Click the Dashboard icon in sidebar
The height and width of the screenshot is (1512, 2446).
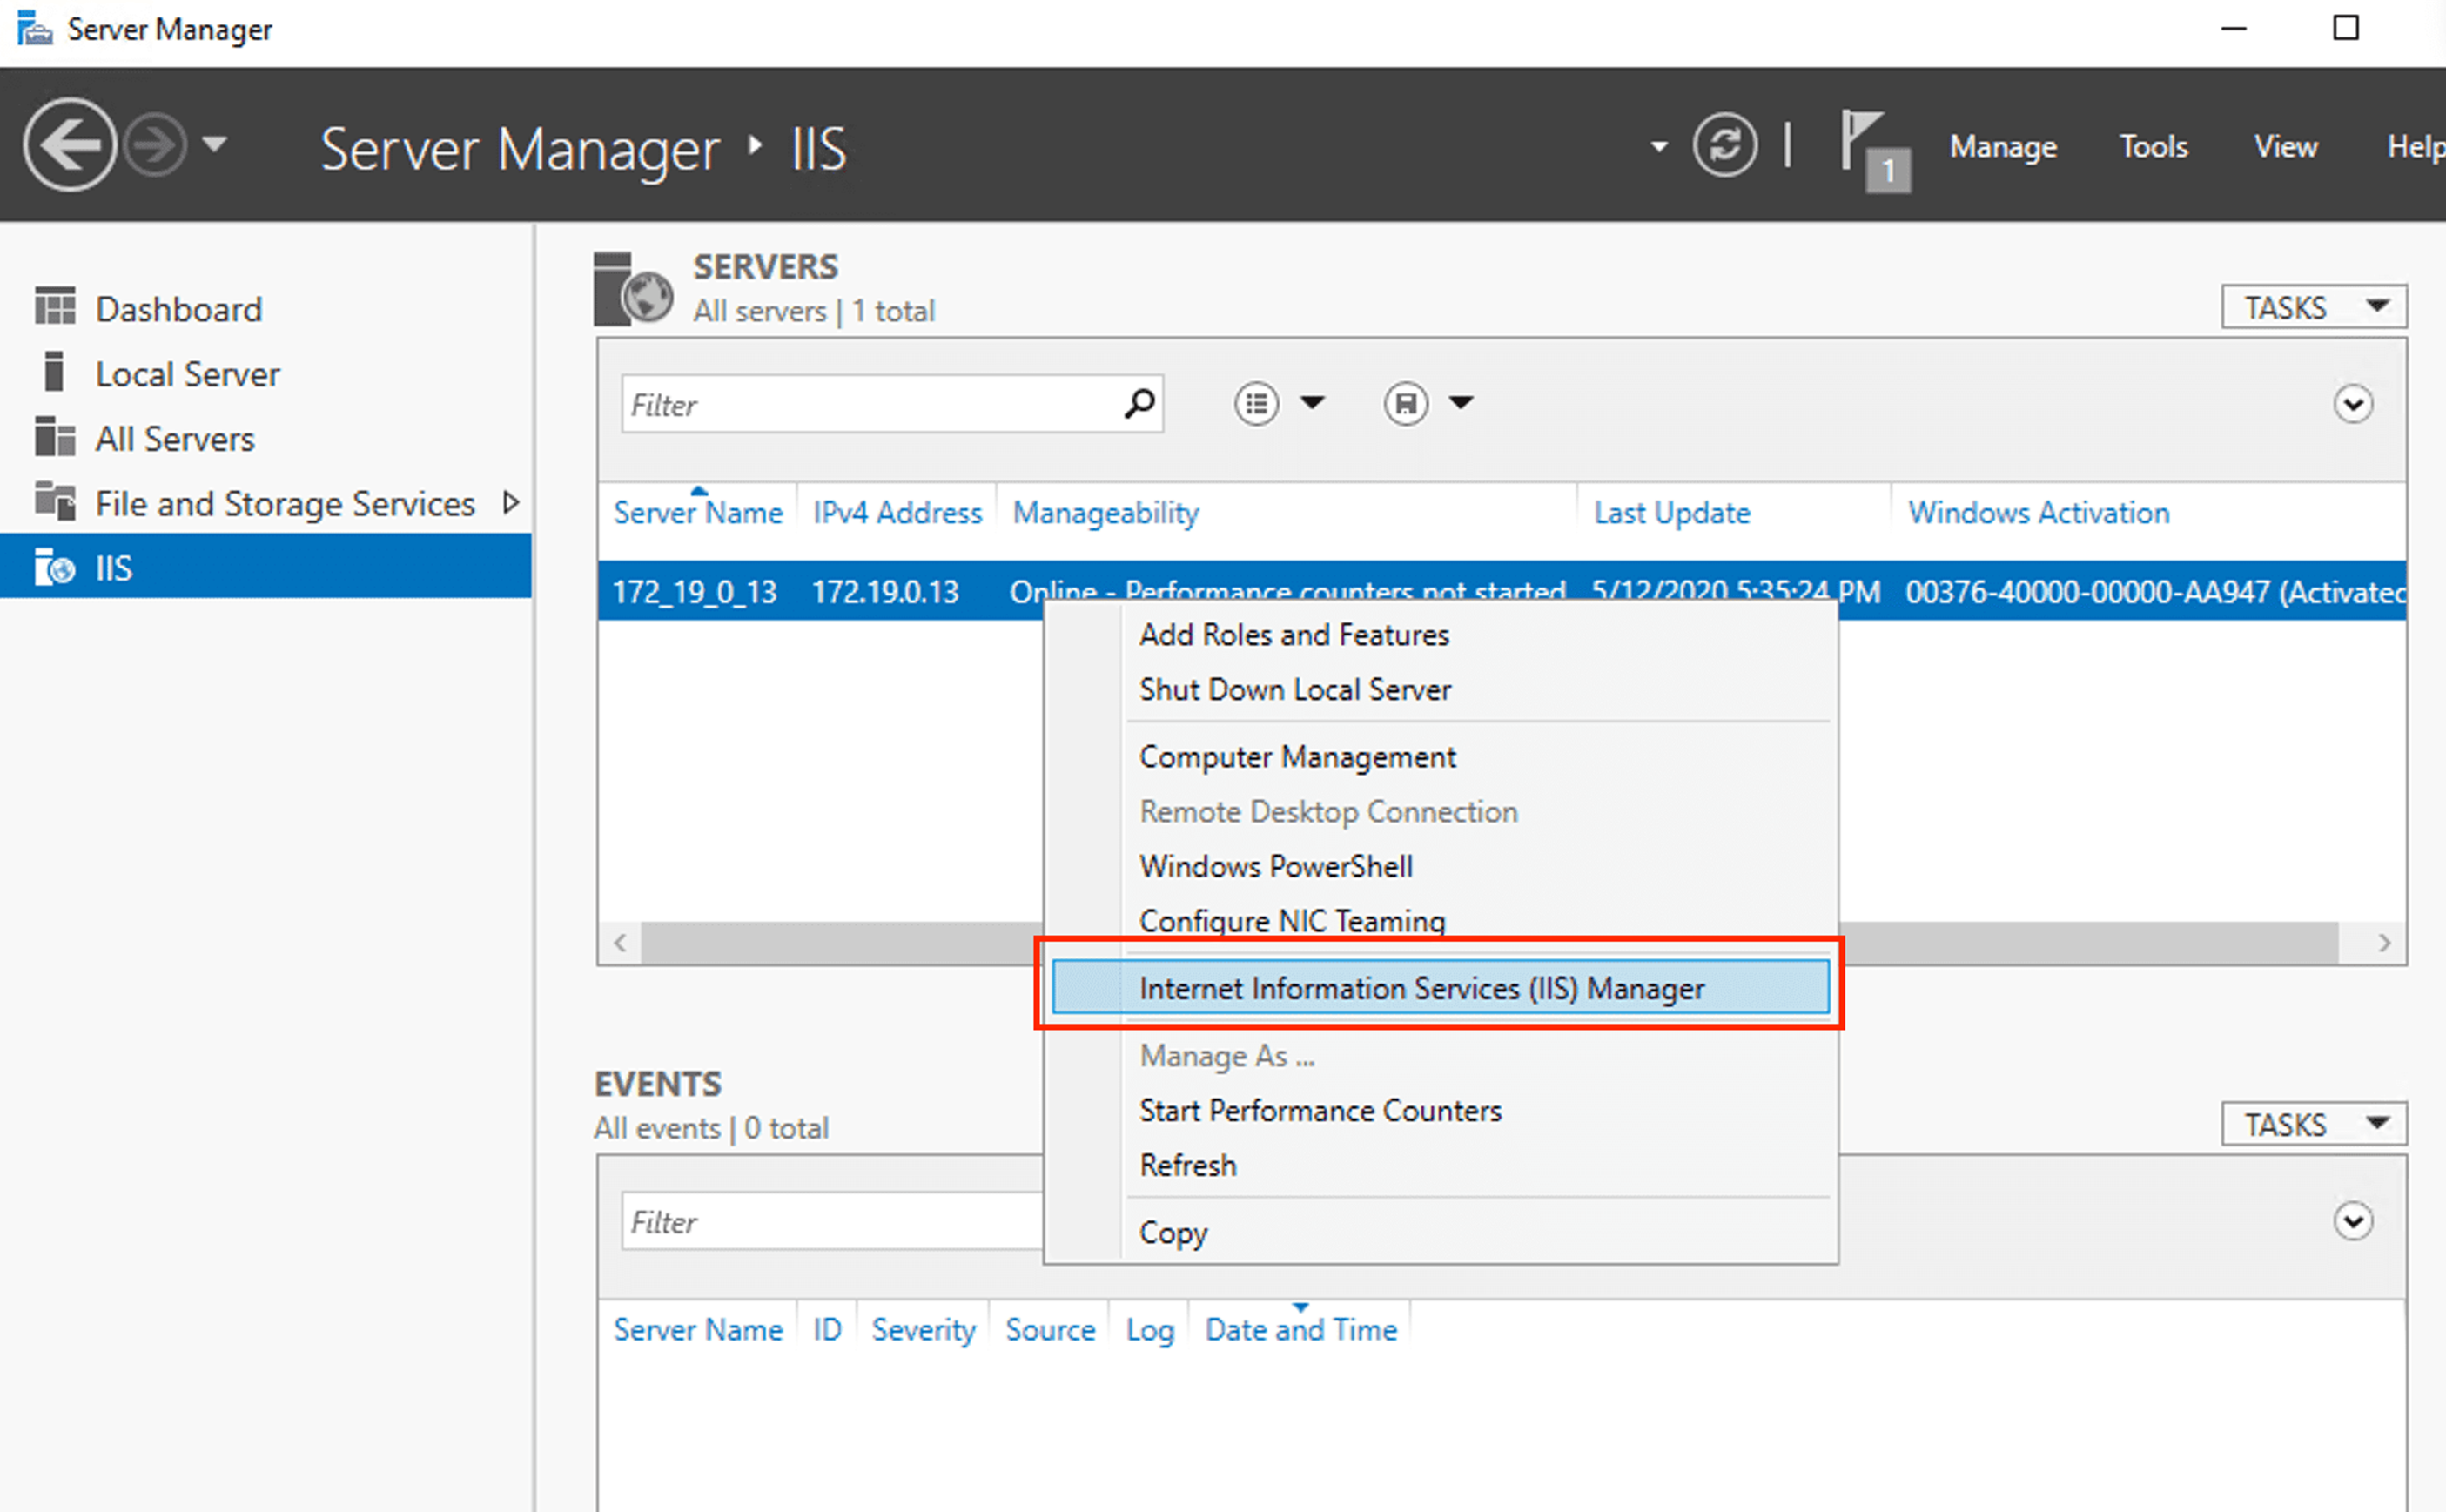55,306
